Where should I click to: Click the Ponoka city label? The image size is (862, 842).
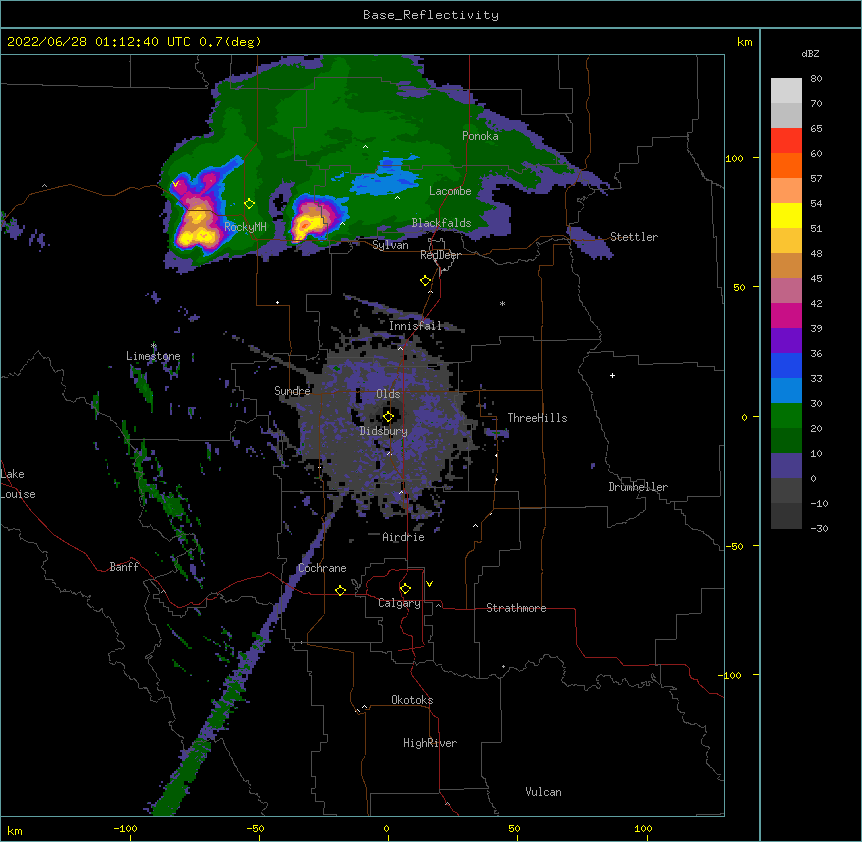click(480, 136)
